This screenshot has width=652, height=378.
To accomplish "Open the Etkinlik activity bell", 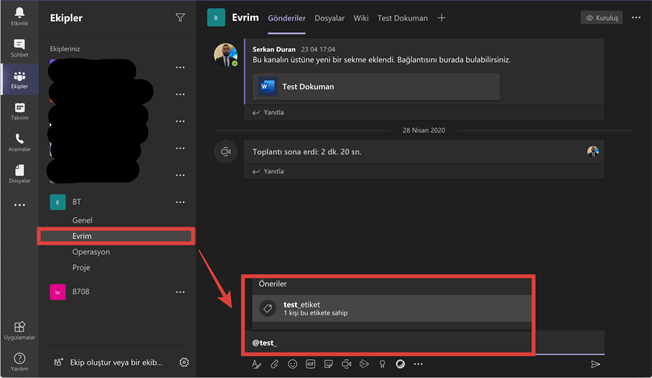I will click(20, 17).
